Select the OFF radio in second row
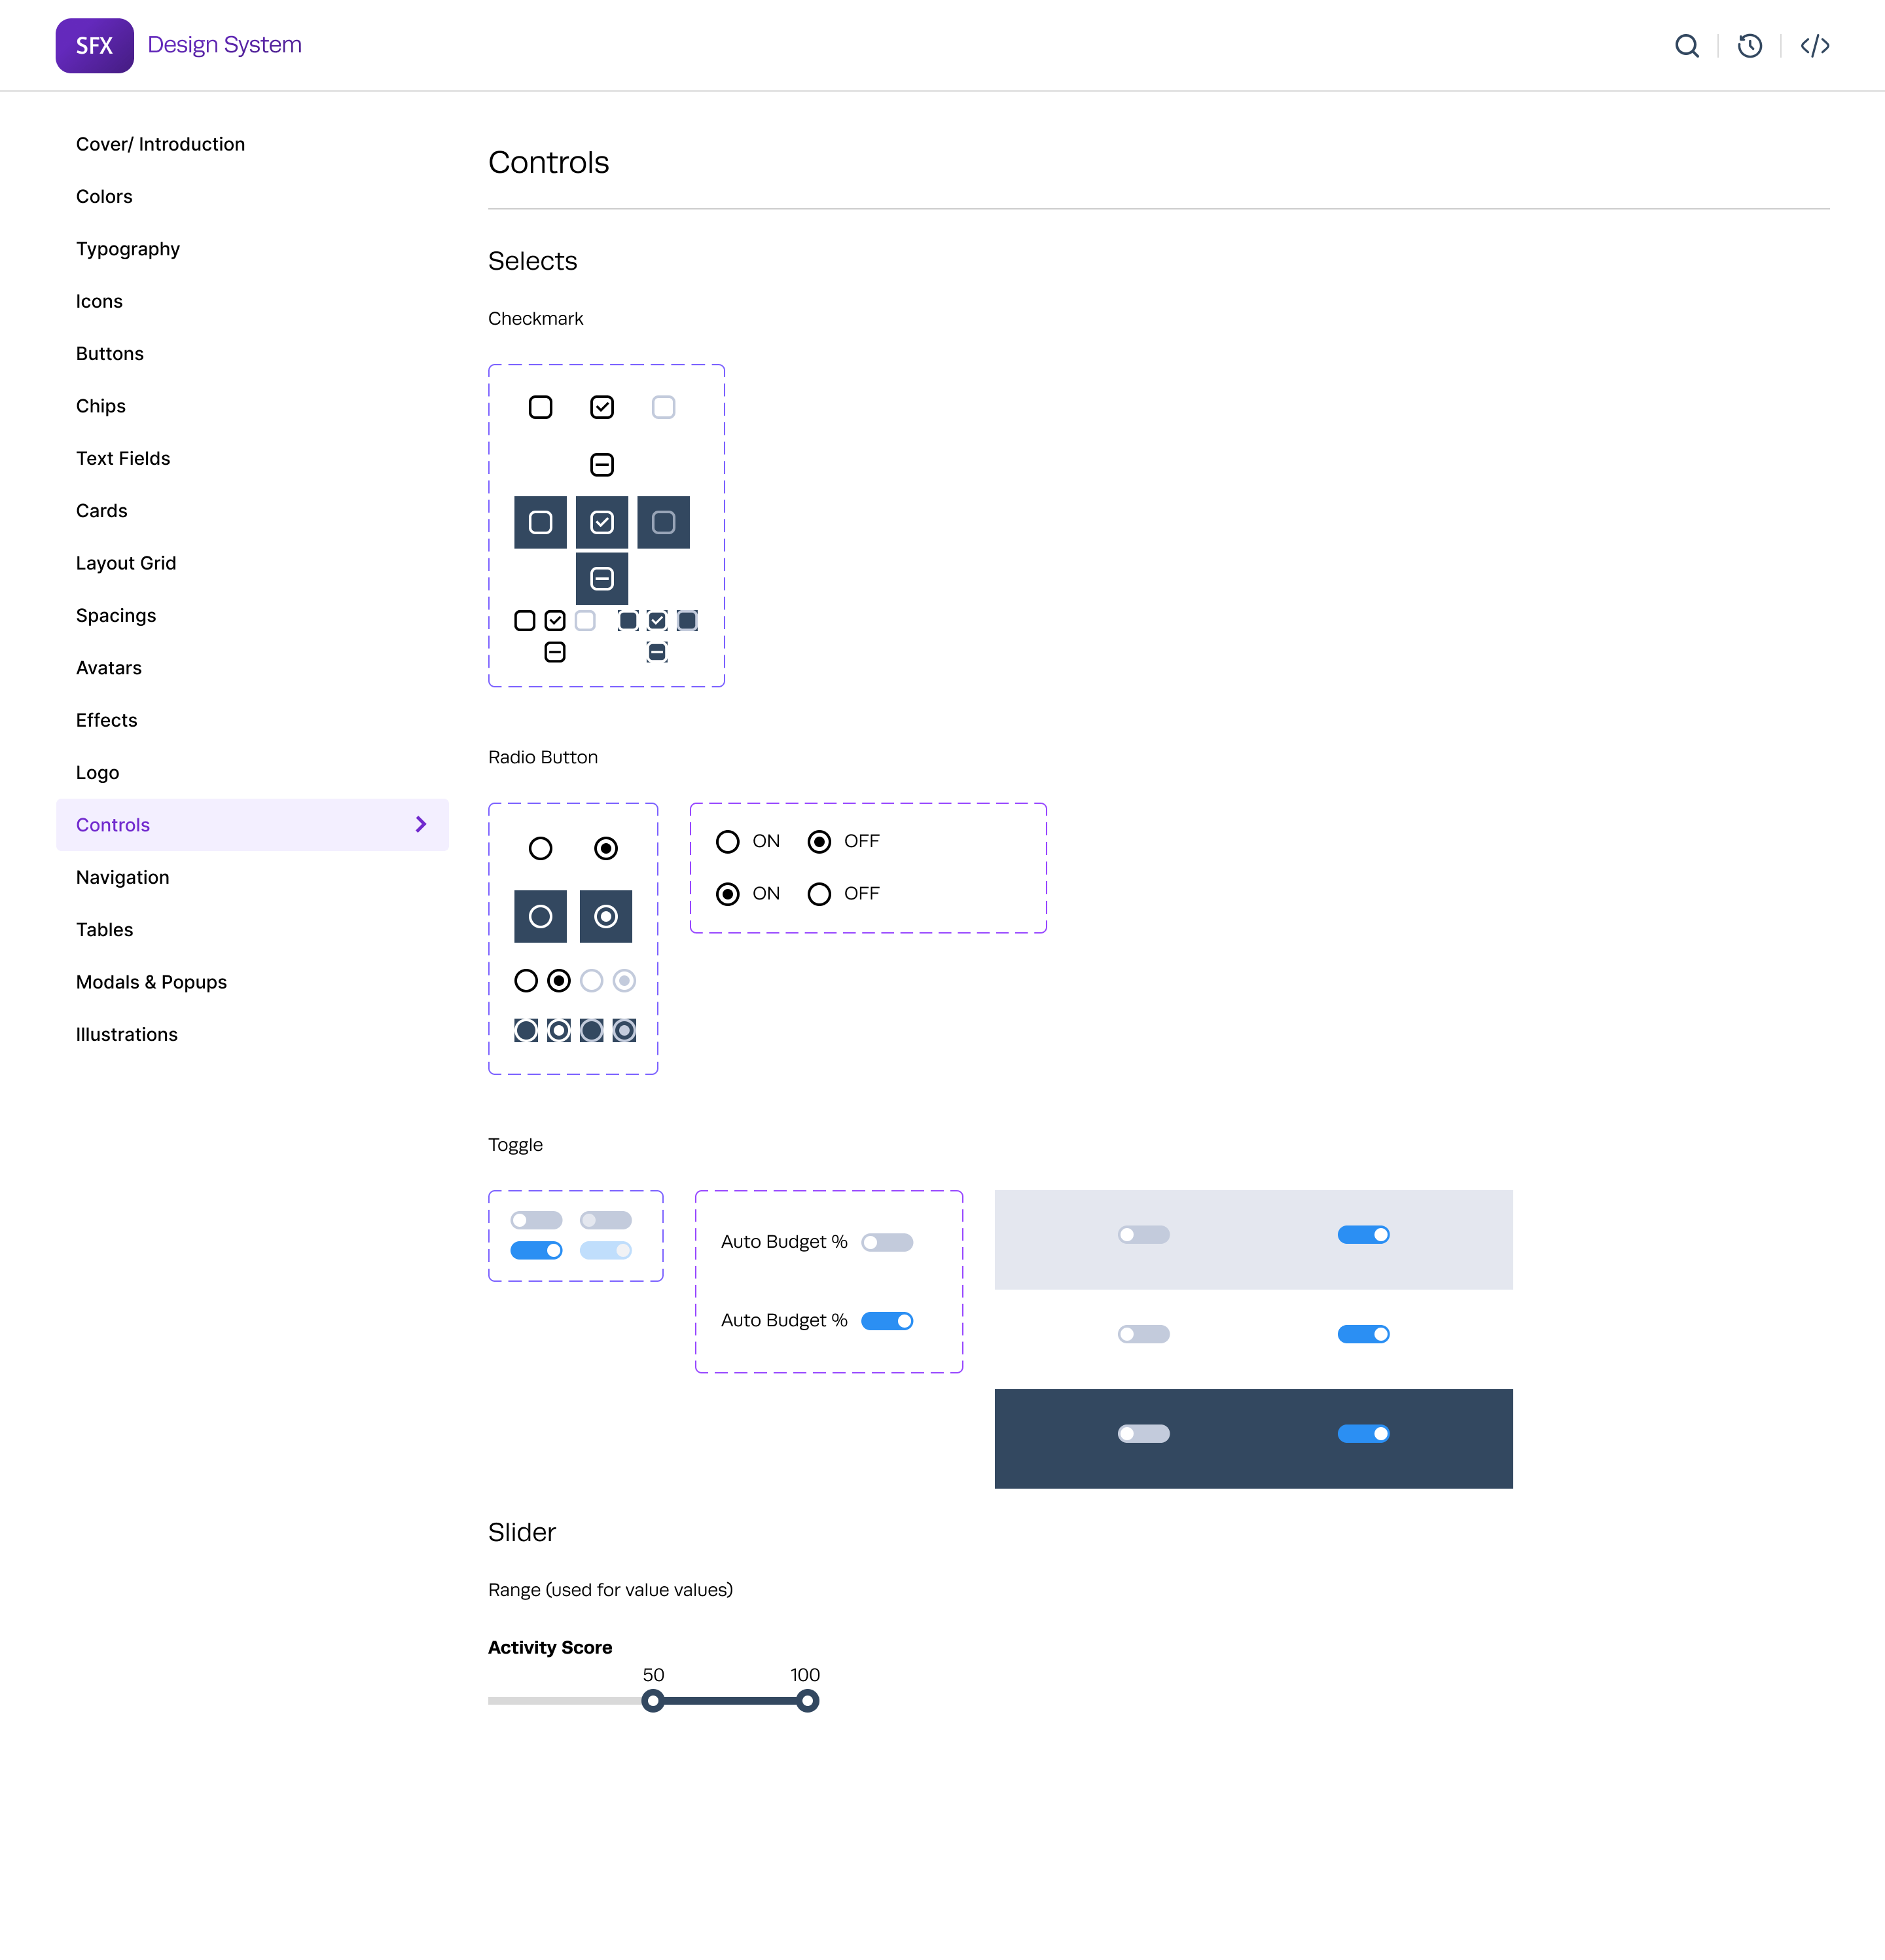 click(x=819, y=894)
